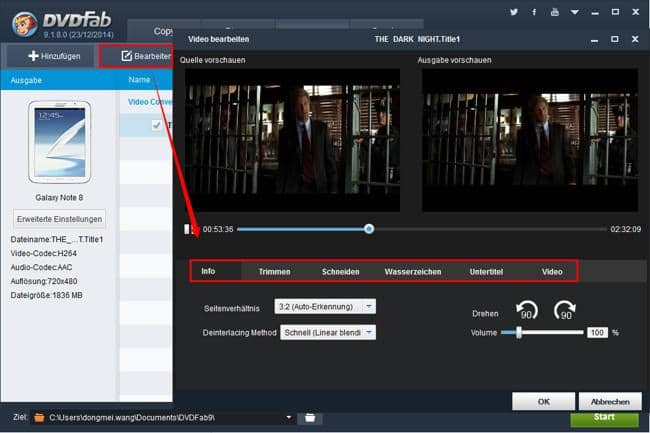Switch to the Trimmen tab
650x433 pixels.
274,272
